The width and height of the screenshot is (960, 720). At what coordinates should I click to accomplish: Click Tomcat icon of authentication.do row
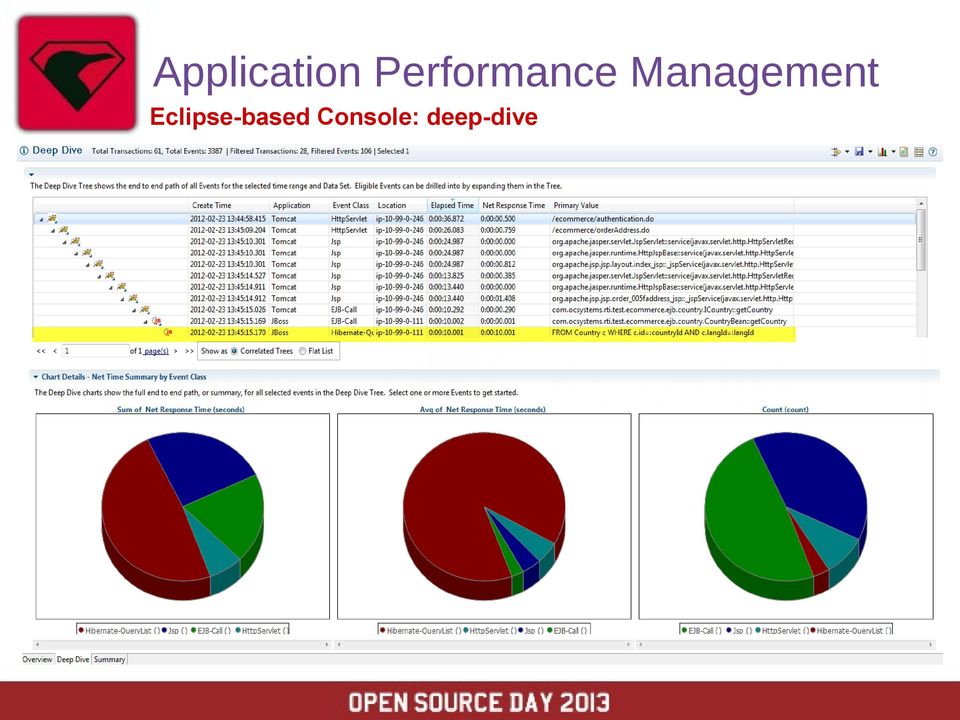[53, 219]
